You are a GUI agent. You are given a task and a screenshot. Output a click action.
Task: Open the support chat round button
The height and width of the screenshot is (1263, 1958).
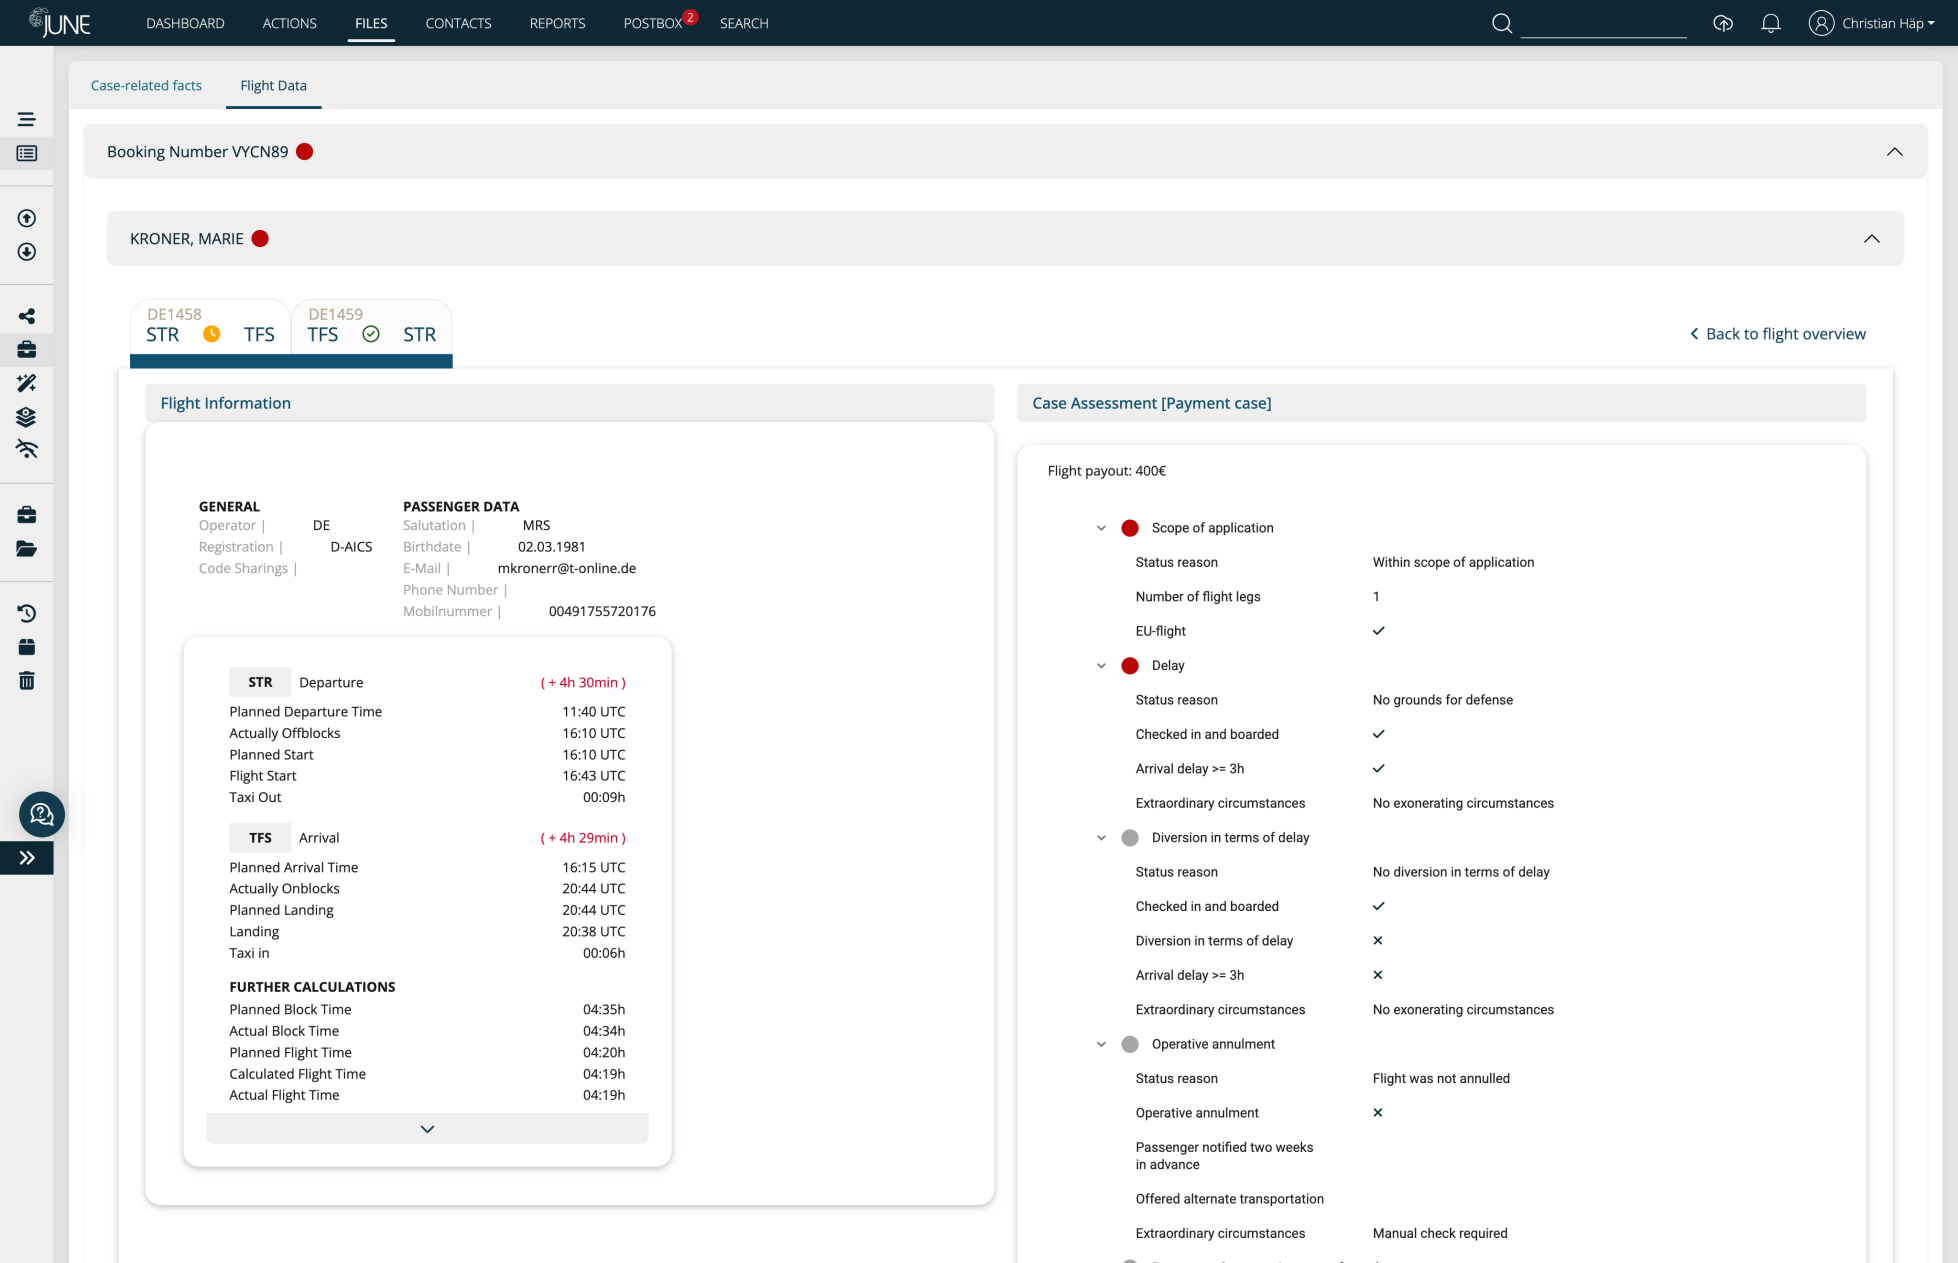click(x=42, y=815)
